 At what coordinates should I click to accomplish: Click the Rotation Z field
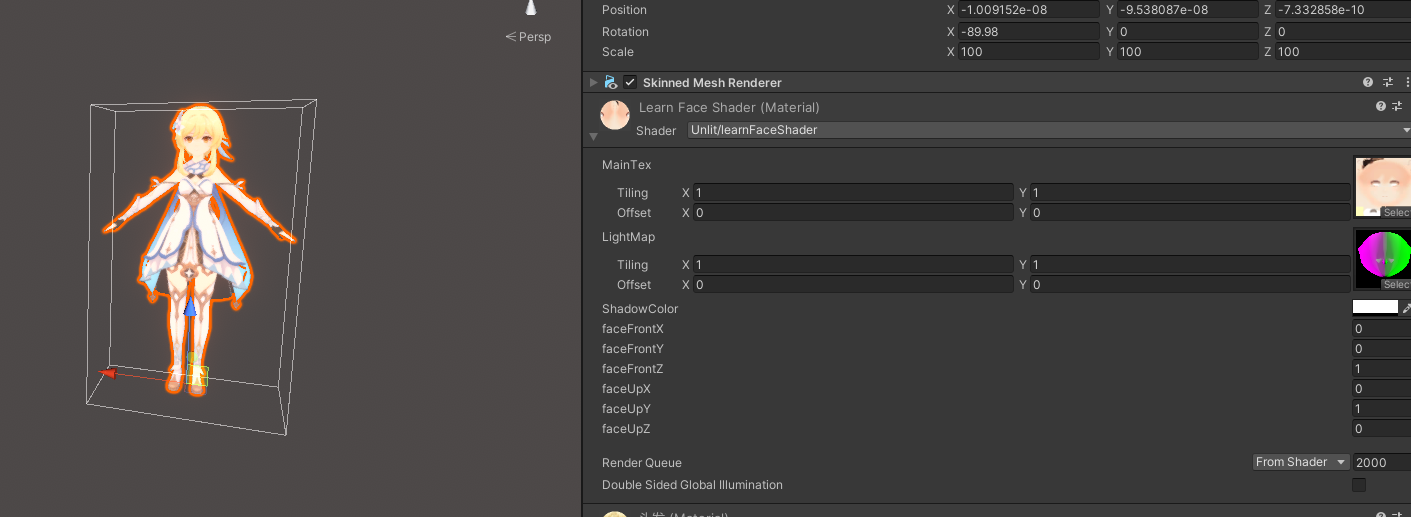(x=1343, y=31)
